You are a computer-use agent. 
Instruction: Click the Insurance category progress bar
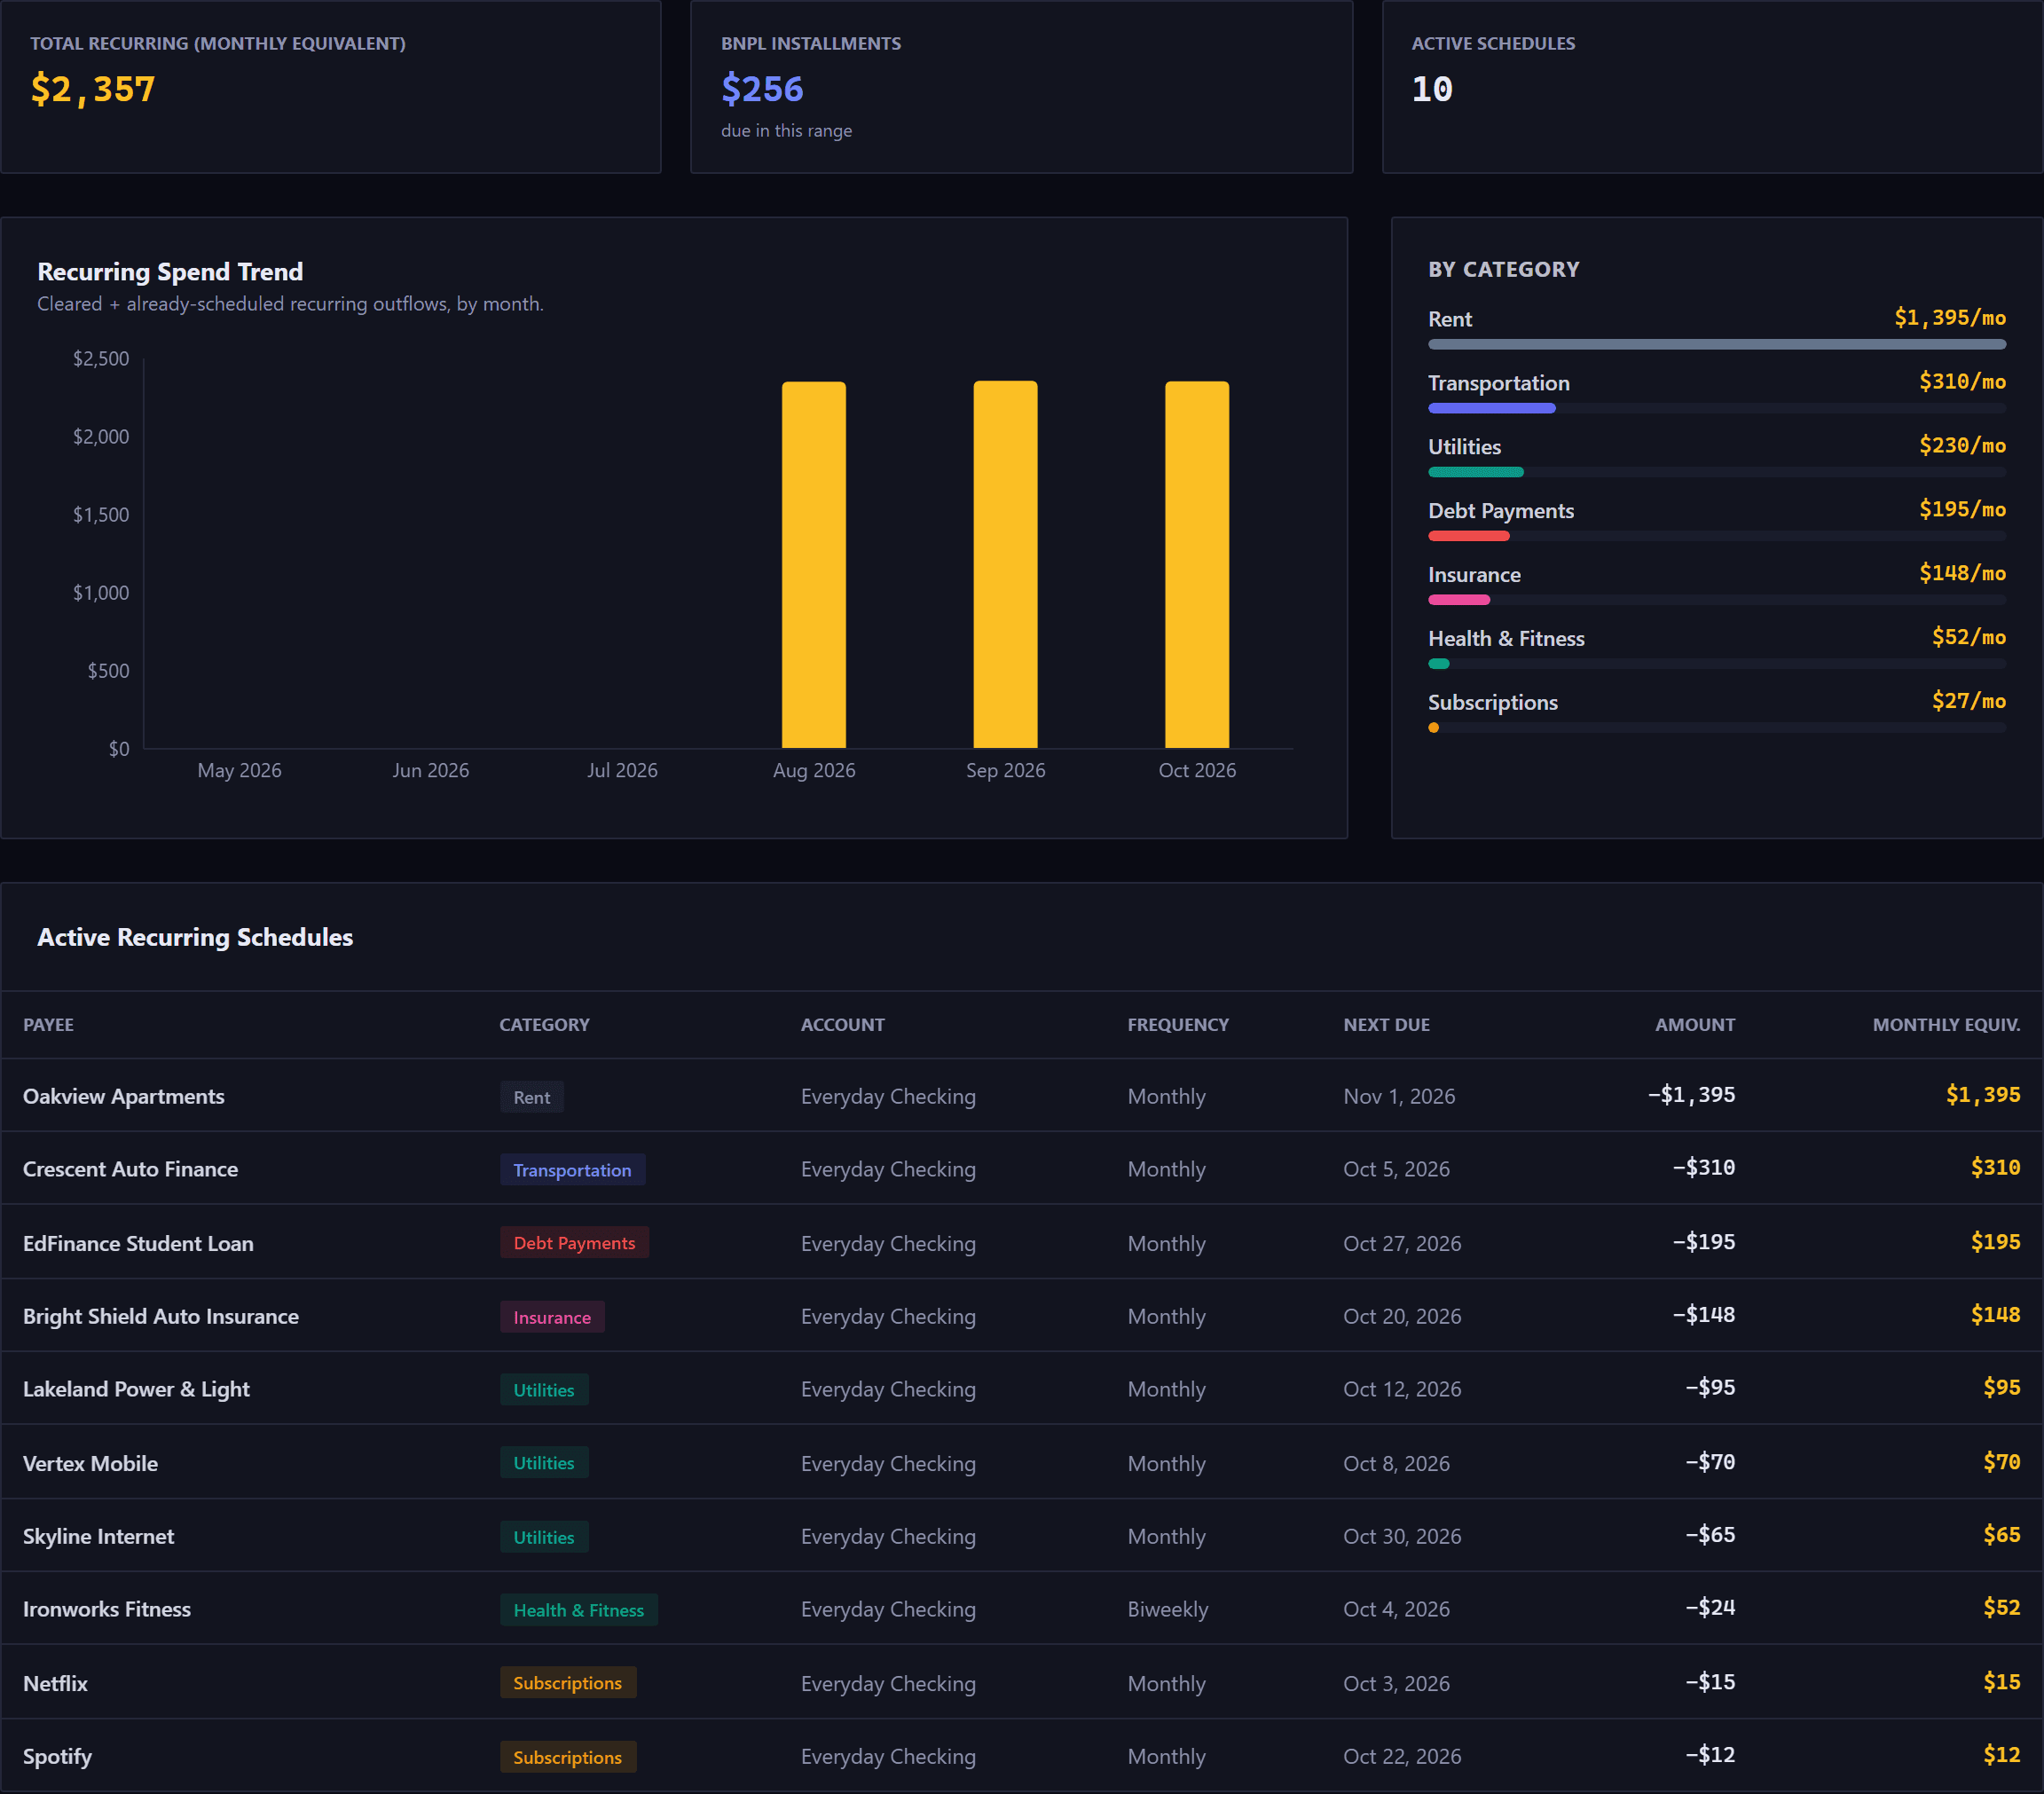[x=1716, y=600]
